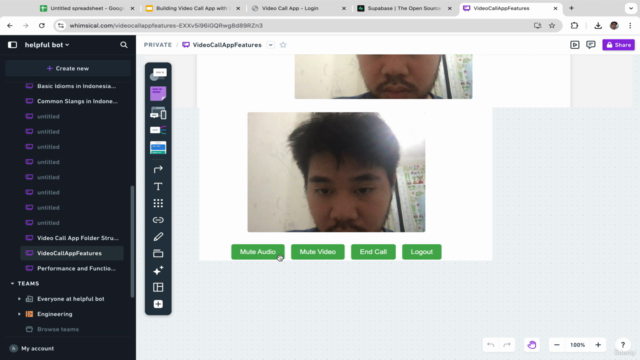
Task: Open browser extensions puzzle icon
Action: [x=574, y=25]
